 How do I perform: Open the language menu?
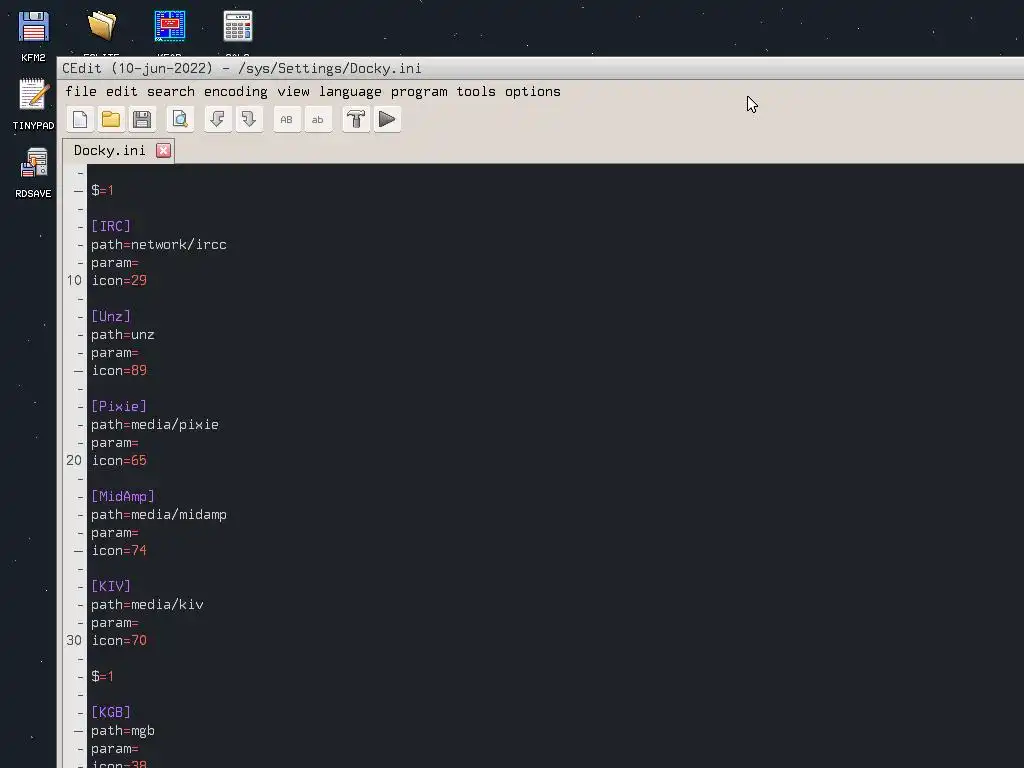point(350,92)
